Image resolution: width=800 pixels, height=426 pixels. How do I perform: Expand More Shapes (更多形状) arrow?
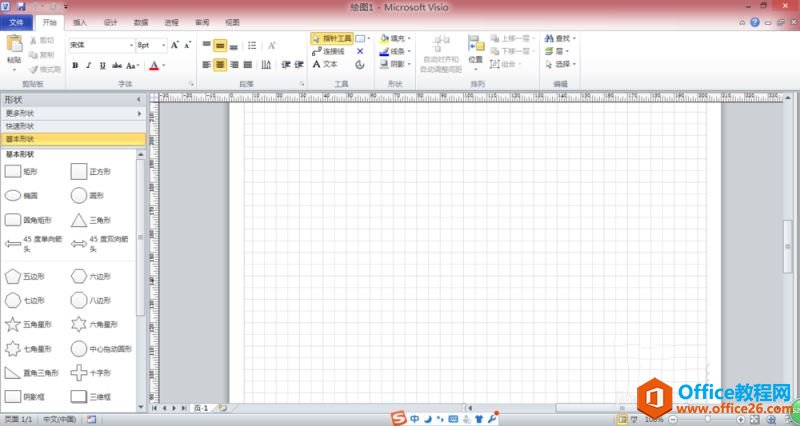coord(139,113)
